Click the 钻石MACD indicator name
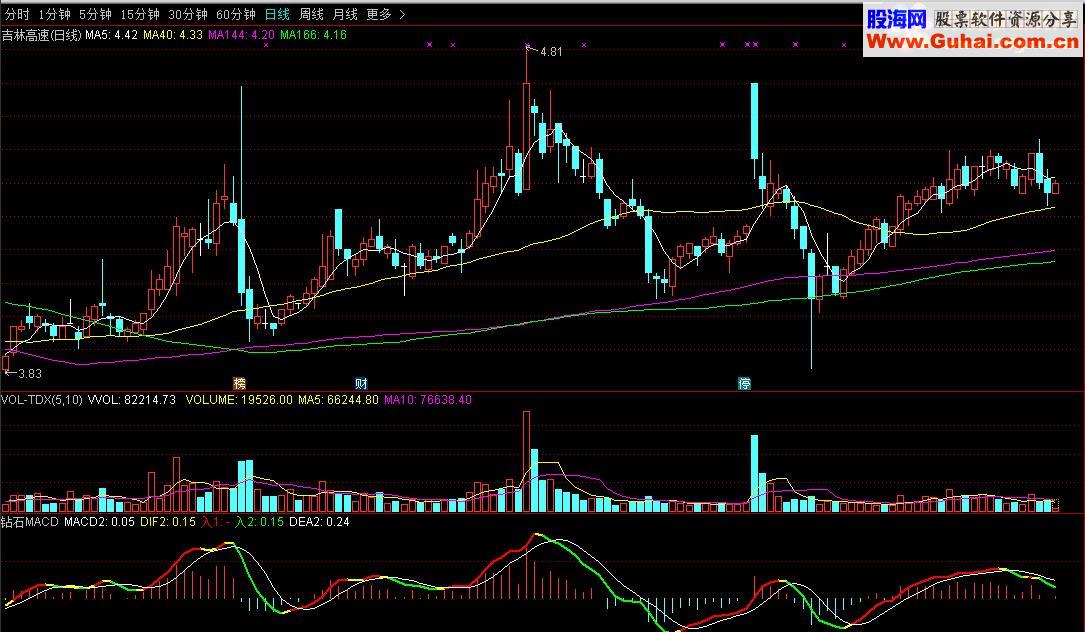The width and height of the screenshot is (1085, 632). pyautogui.click(x=30, y=522)
